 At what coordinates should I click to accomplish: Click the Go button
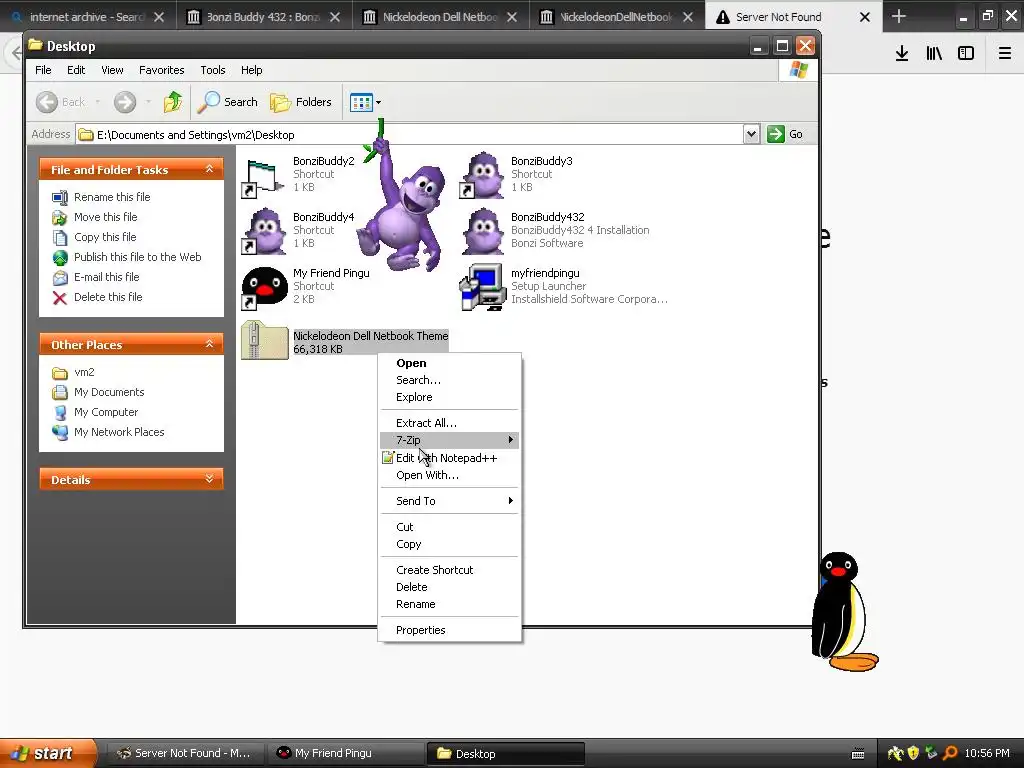pos(785,134)
